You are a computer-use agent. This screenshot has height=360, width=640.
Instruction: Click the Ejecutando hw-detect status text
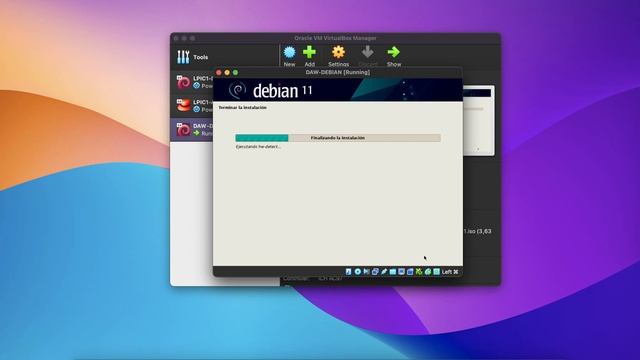pyautogui.click(x=258, y=147)
